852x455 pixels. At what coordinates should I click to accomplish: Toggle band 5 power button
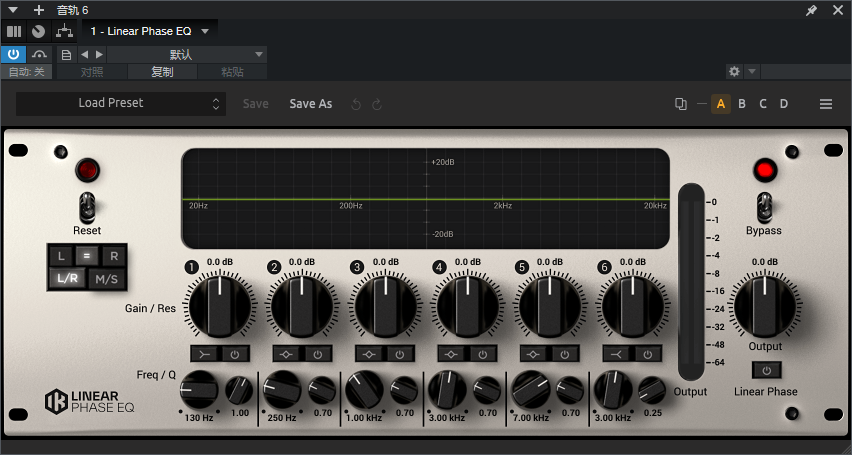(x=565, y=354)
